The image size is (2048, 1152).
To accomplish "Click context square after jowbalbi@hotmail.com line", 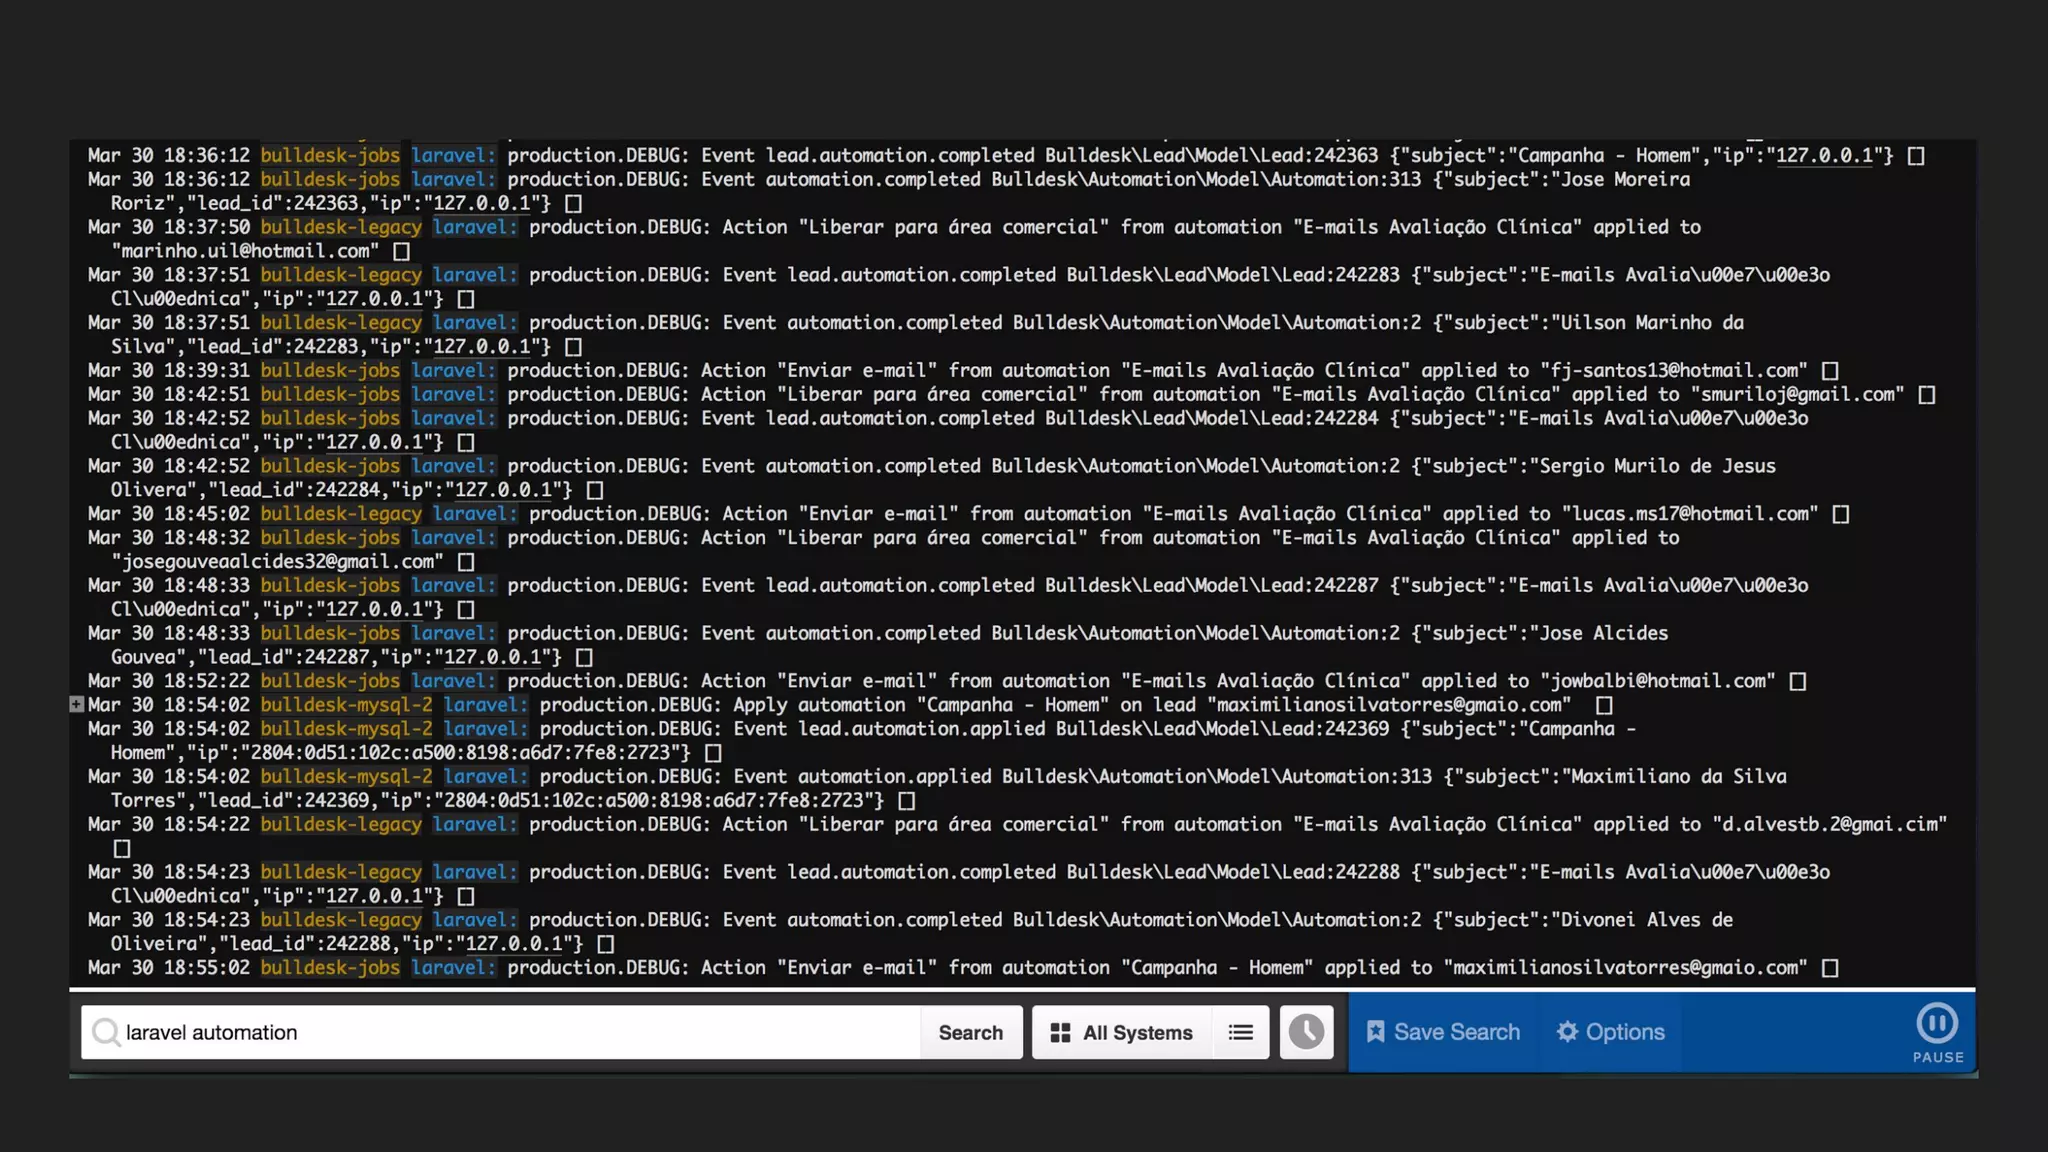I will point(1797,682).
